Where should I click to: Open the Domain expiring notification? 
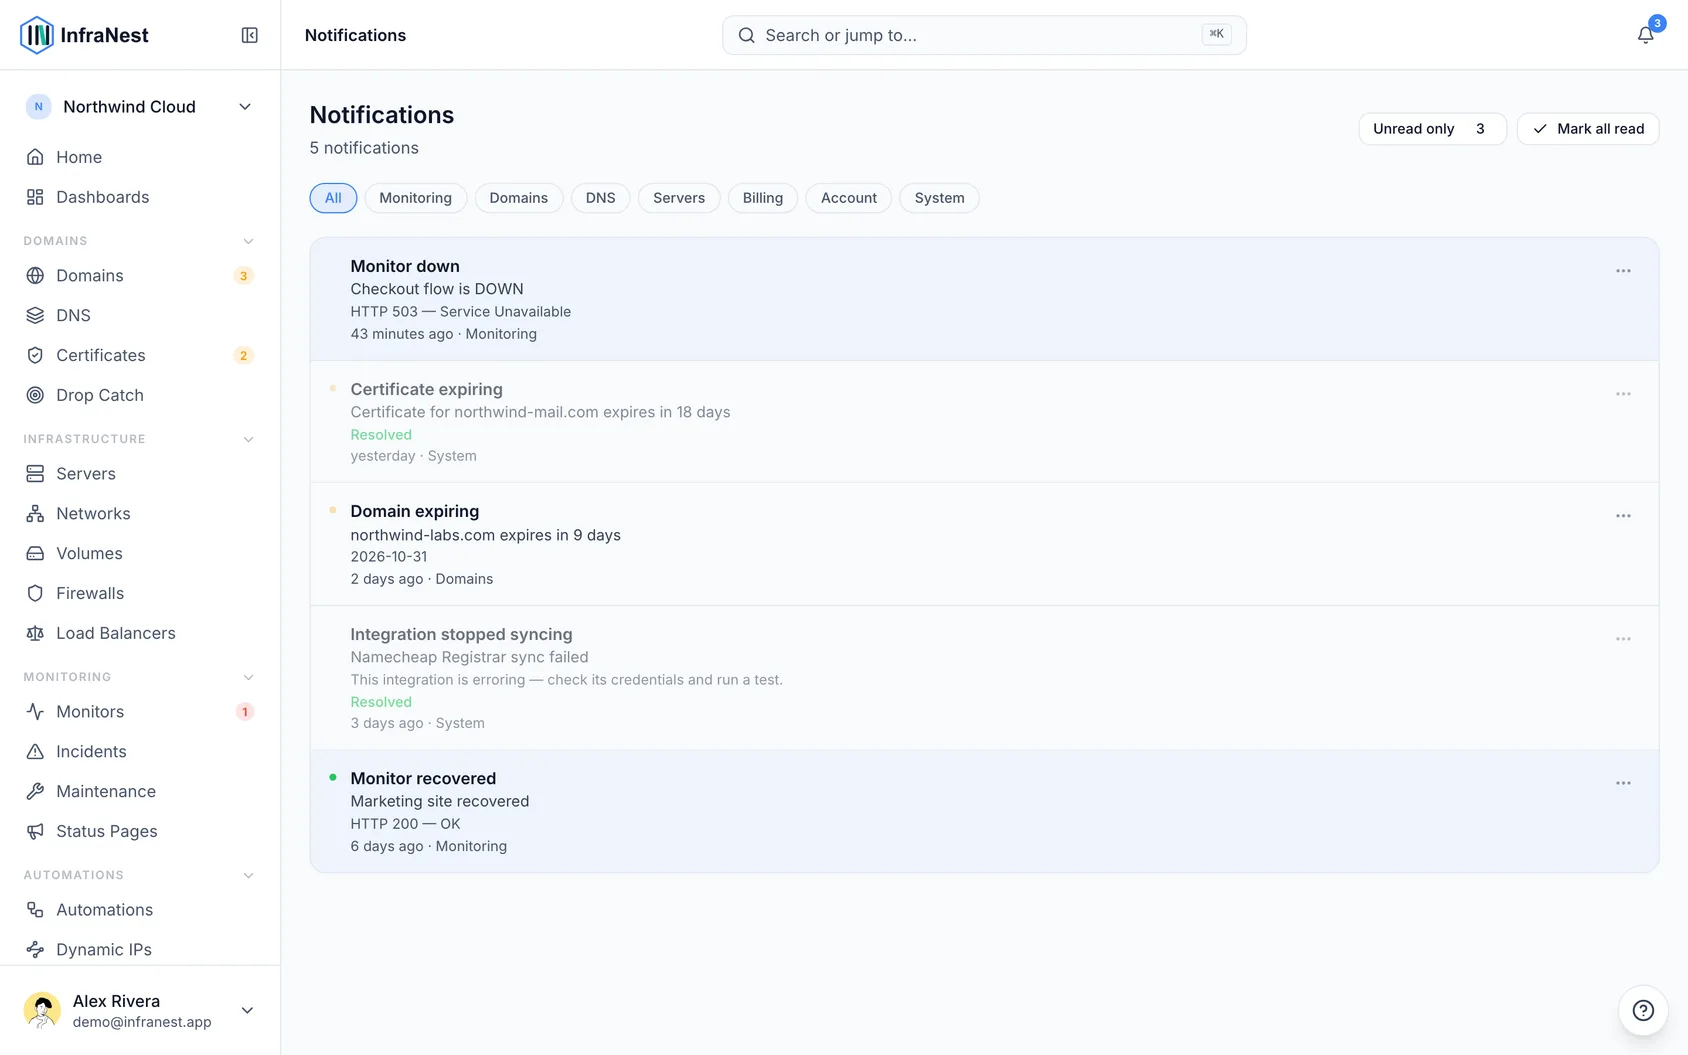(984, 545)
